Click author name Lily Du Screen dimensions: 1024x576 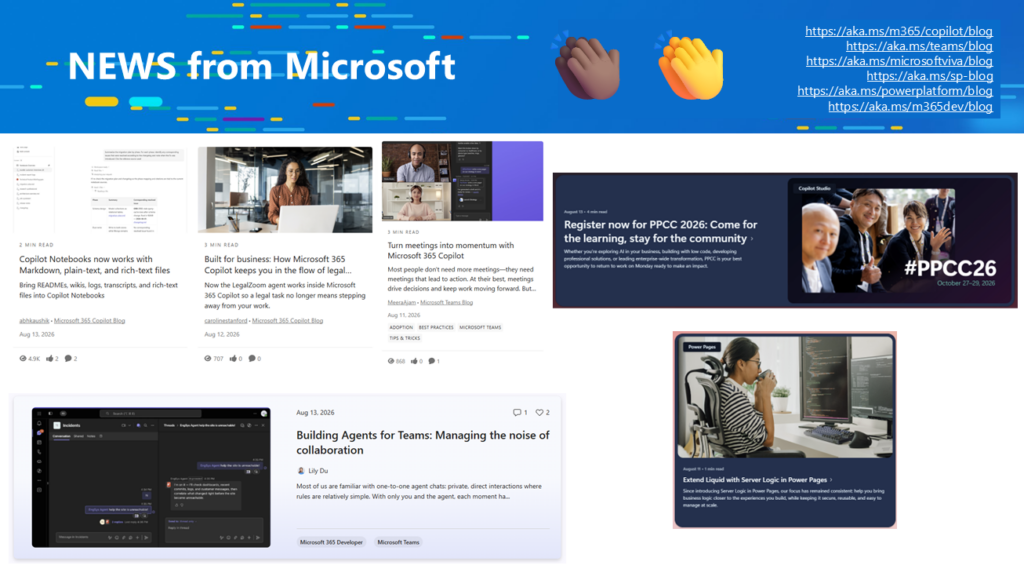pyautogui.click(x=318, y=471)
